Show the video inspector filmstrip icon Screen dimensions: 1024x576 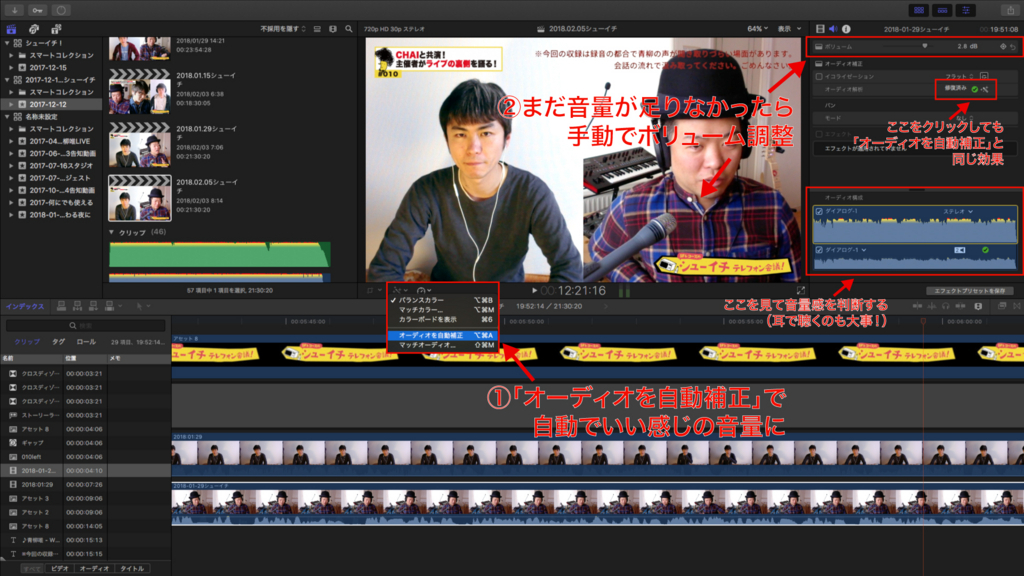click(820, 29)
